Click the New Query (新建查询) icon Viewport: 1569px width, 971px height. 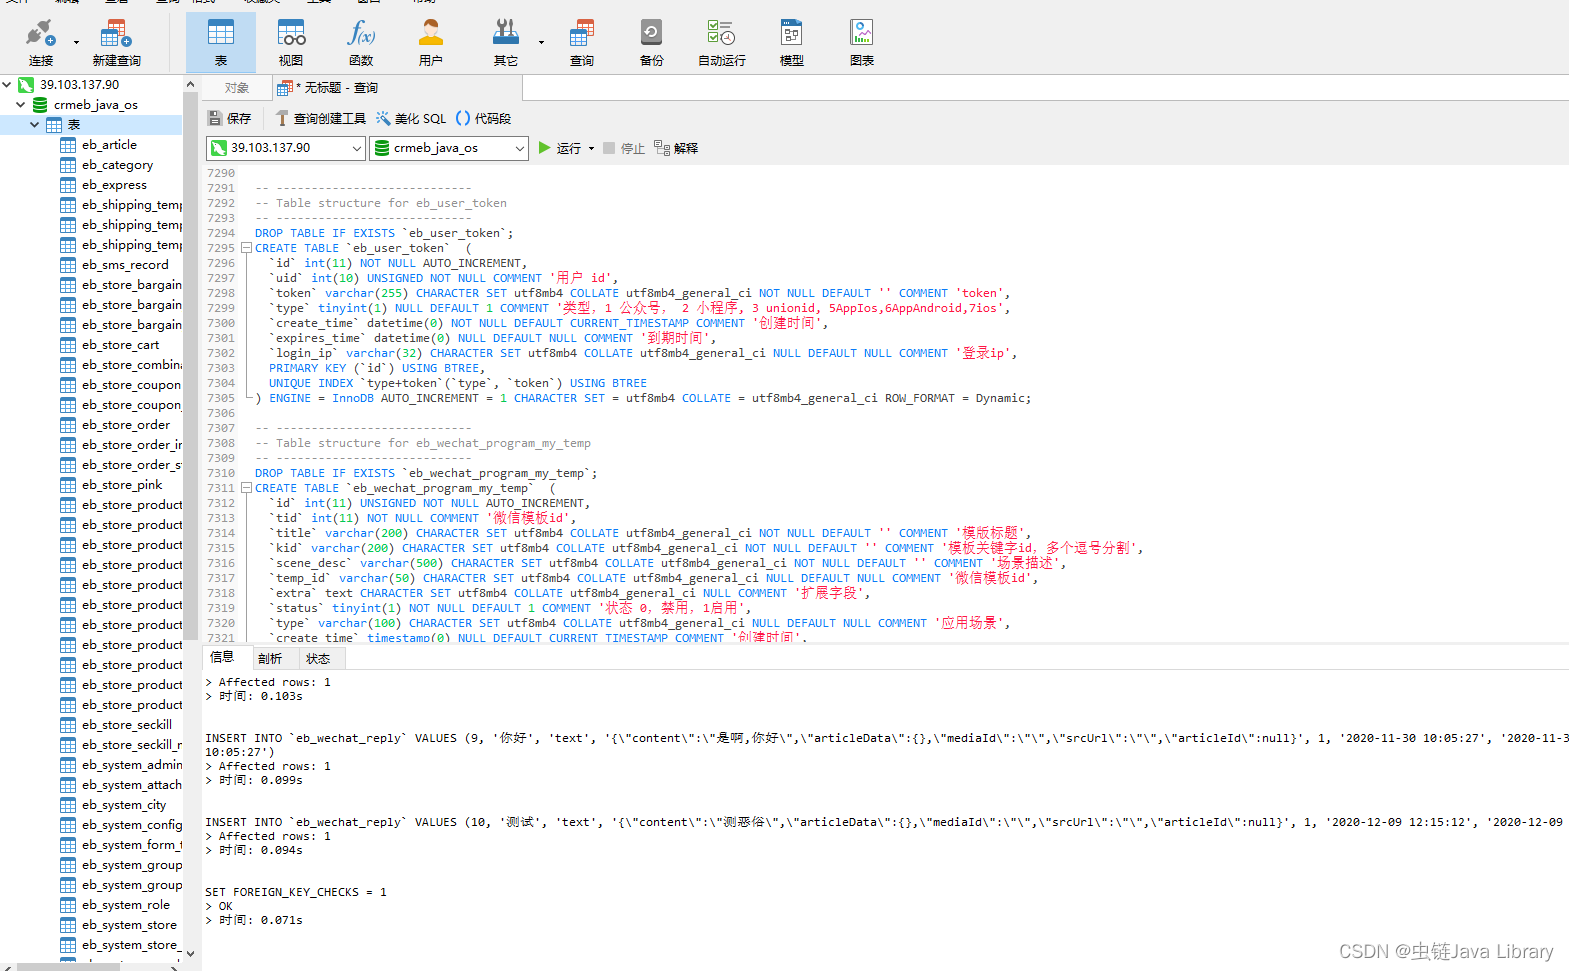click(x=116, y=42)
